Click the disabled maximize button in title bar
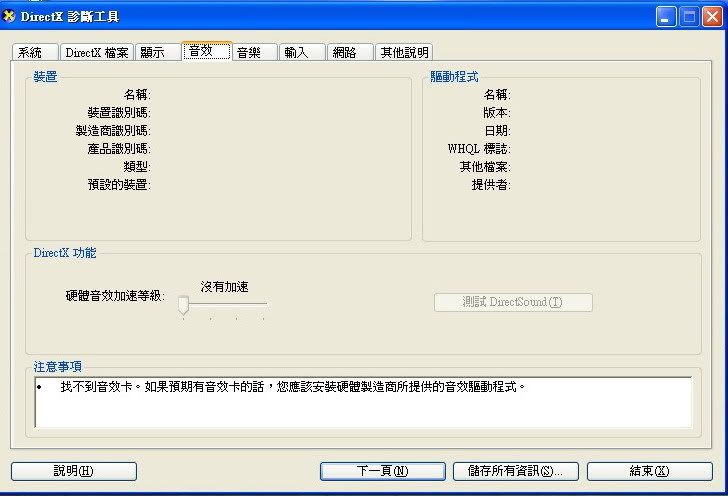 [689, 17]
